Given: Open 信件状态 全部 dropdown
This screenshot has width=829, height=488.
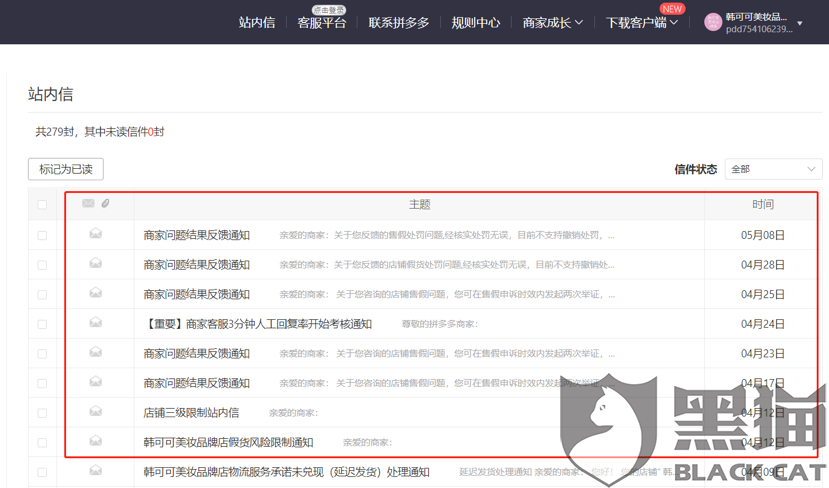Looking at the screenshot, I should 773,169.
